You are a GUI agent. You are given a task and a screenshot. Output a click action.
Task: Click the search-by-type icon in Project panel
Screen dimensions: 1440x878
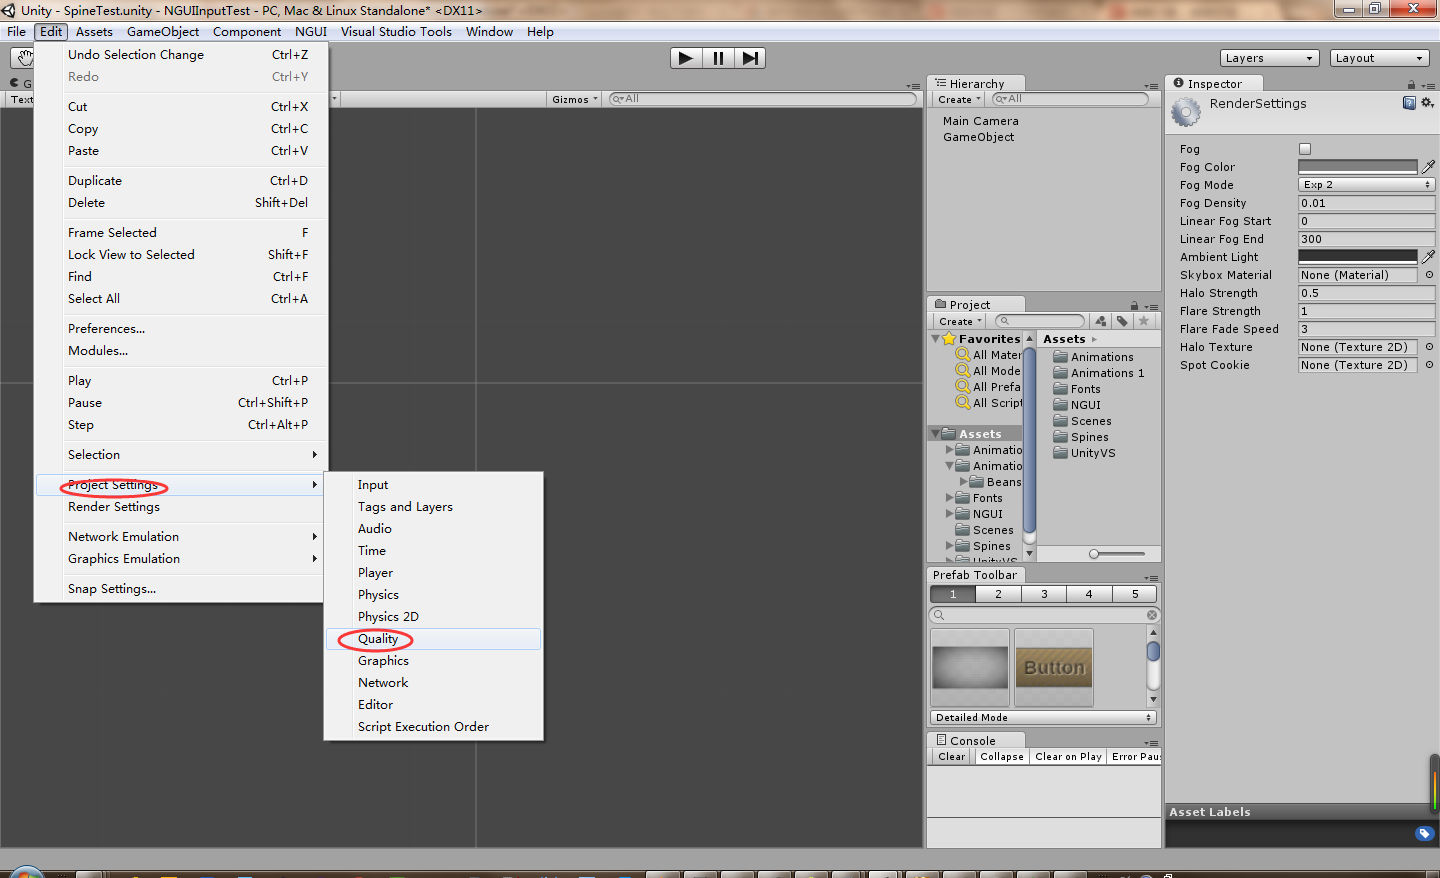1100,320
